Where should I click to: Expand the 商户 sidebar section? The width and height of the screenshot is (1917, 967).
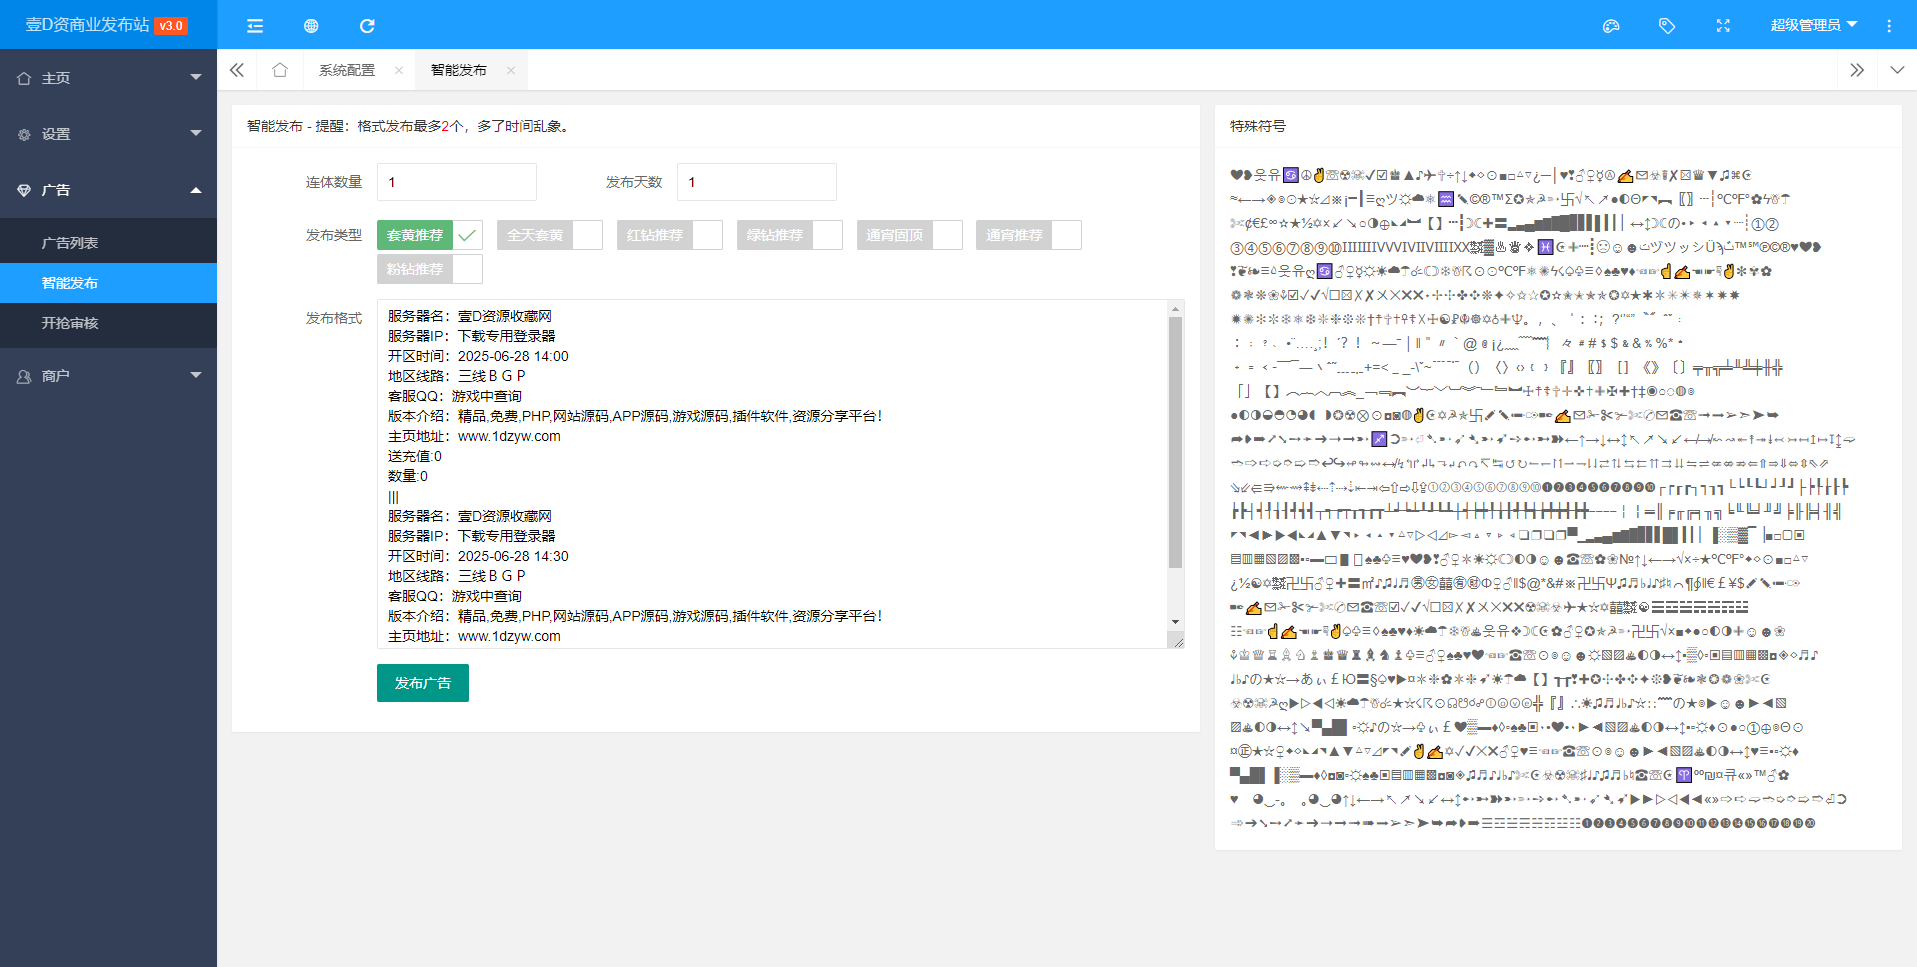(x=108, y=376)
